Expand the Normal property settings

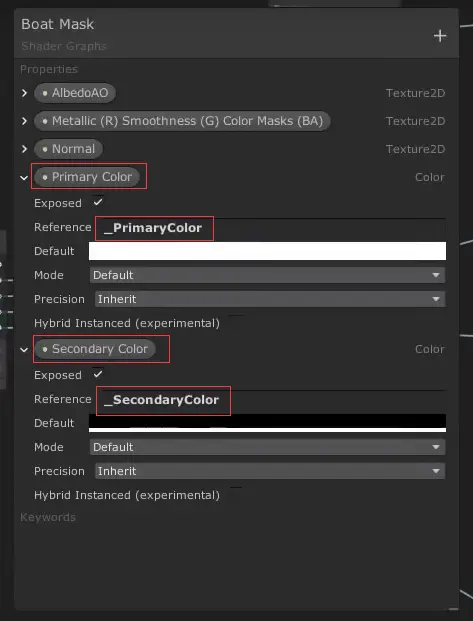tap(25, 149)
